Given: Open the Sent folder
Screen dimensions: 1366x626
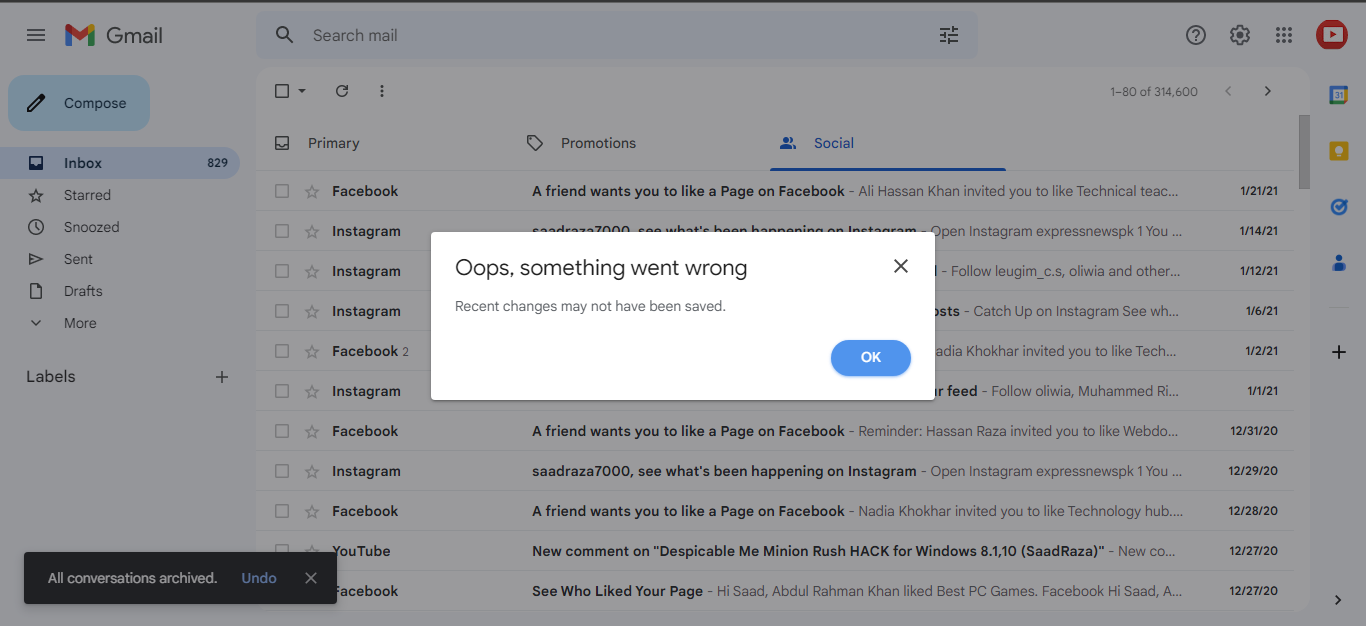Looking at the screenshot, I should [x=120, y=259].
